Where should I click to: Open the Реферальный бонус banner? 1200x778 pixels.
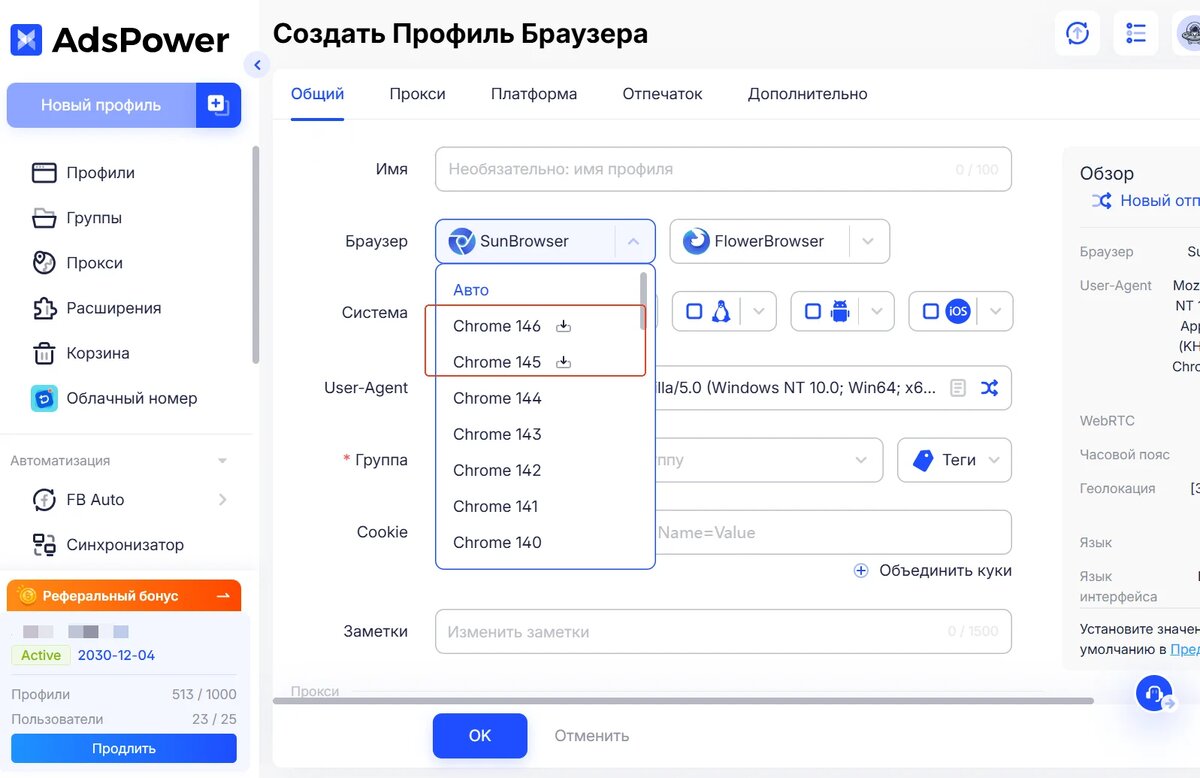[124, 596]
